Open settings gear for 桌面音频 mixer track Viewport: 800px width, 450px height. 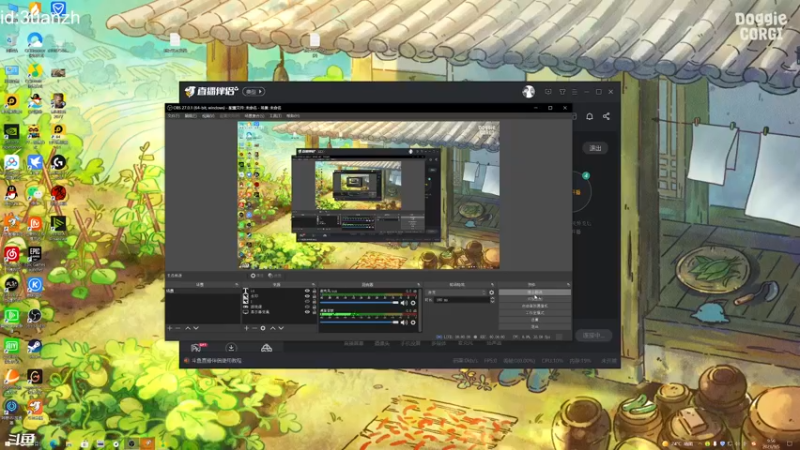pyautogui.click(x=413, y=322)
